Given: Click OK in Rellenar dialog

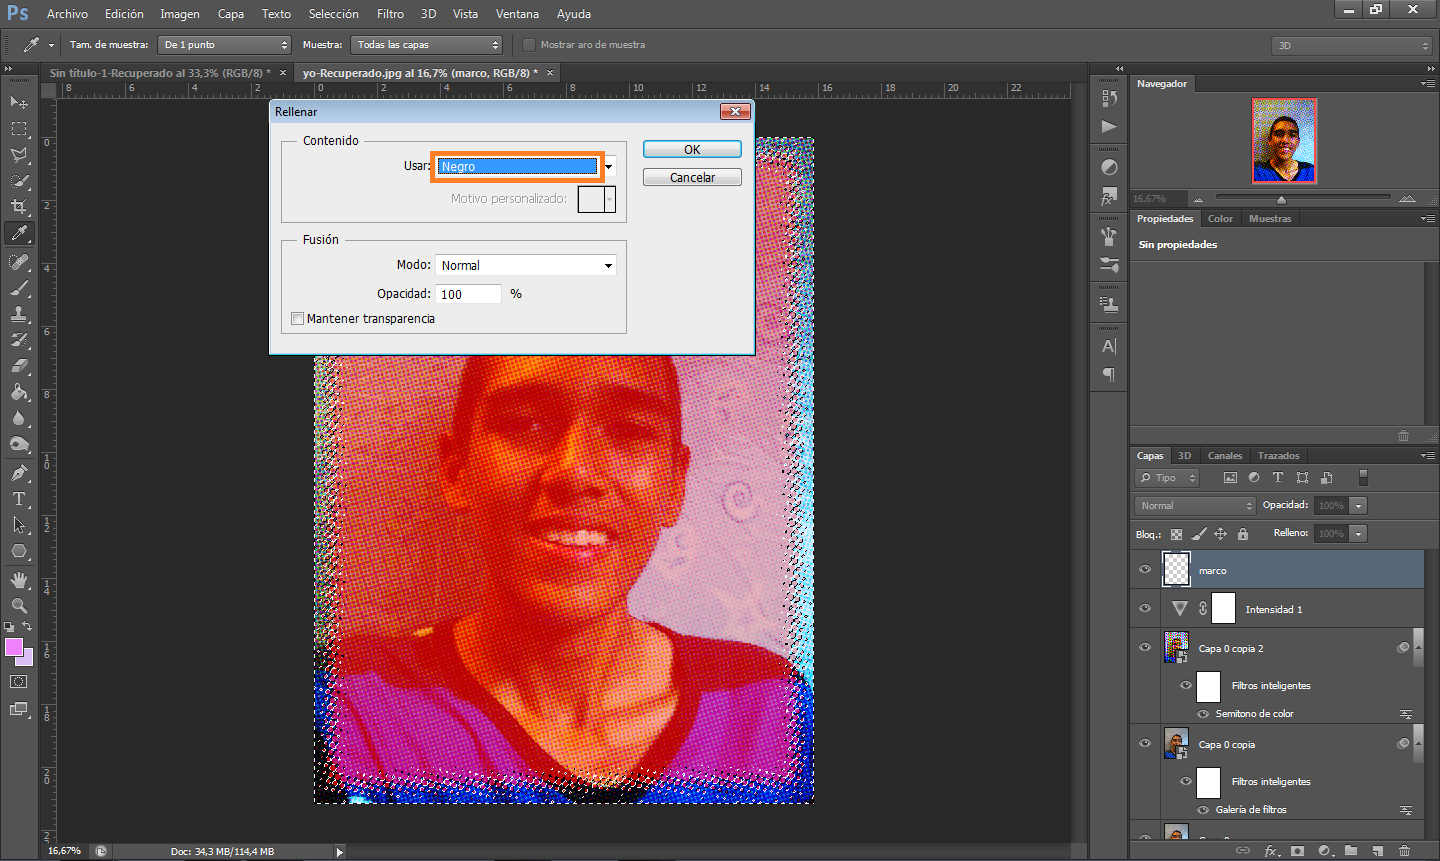Looking at the screenshot, I should pyautogui.click(x=692, y=149).
